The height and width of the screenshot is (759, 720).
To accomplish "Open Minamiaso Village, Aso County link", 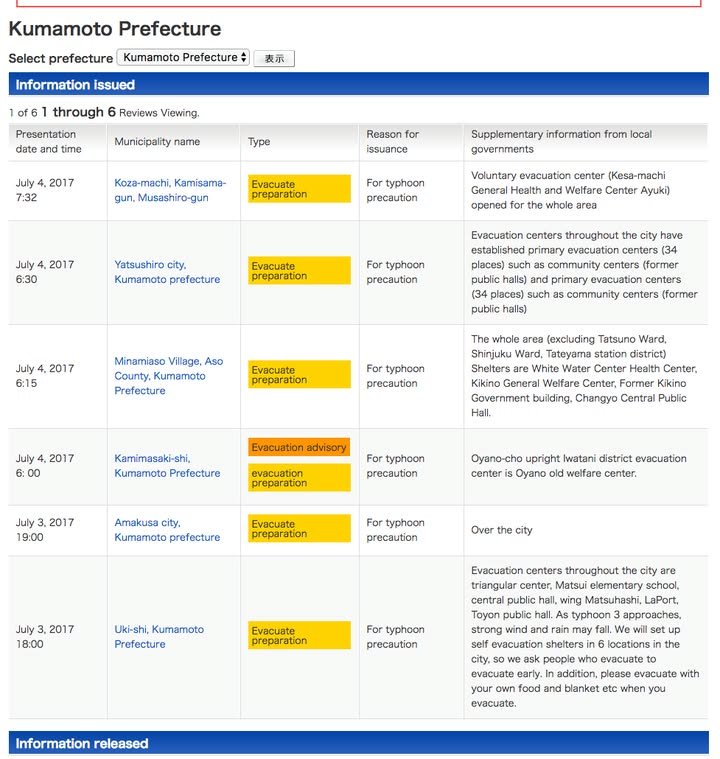I will pyautogui.click(x=169, y=375).
